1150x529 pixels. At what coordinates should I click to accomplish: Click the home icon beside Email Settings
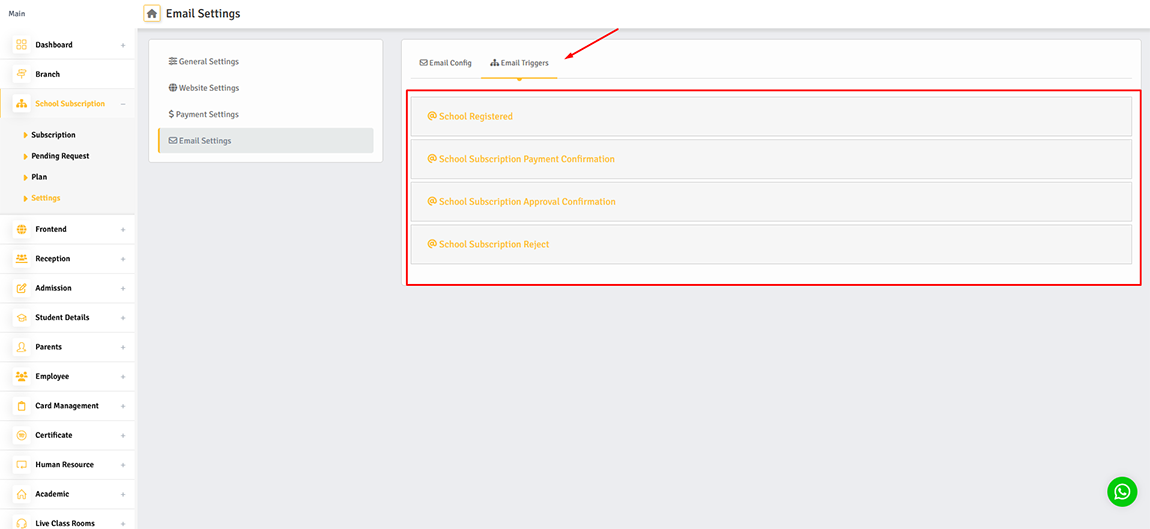[152, 14]
